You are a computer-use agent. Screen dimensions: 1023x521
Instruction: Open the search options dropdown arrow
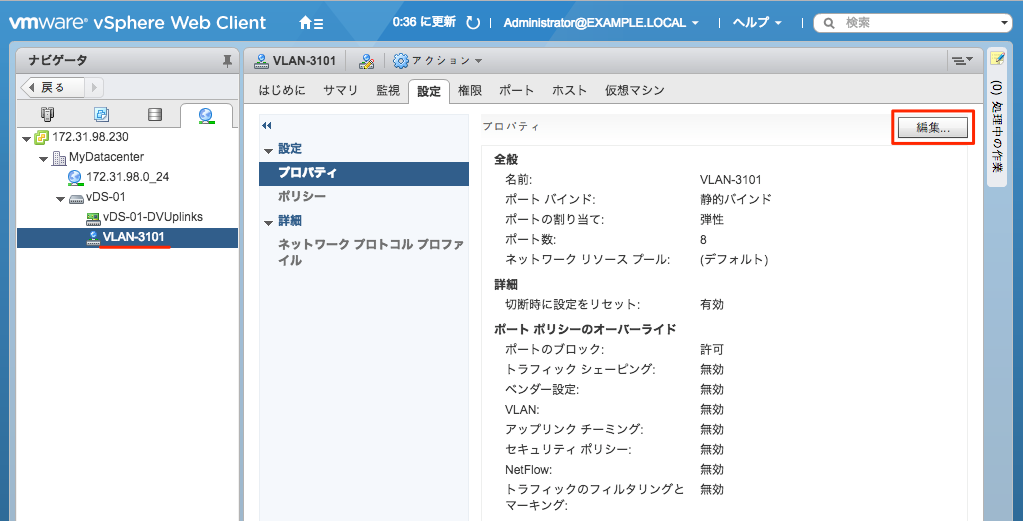1004,23
